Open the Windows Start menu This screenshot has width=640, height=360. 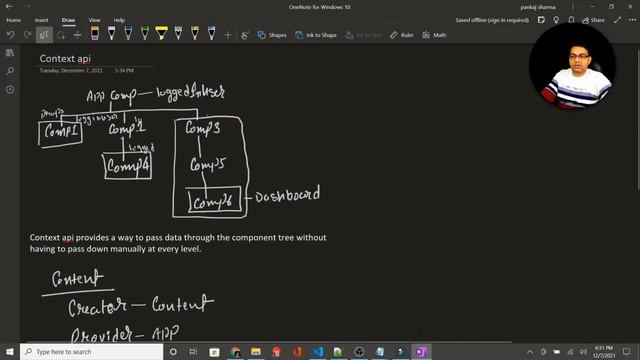click(x=10, y=351)
